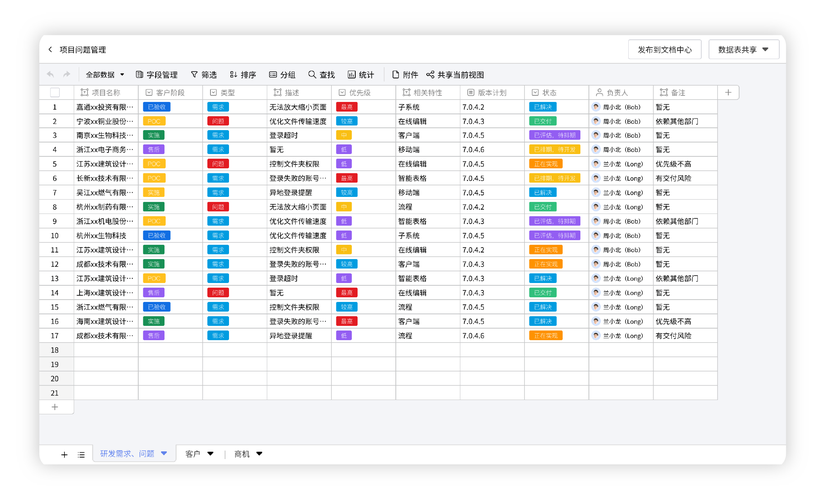Click version 7.0.4.6 in row 17
Screen dimensions: 826x500
point(473,336)
